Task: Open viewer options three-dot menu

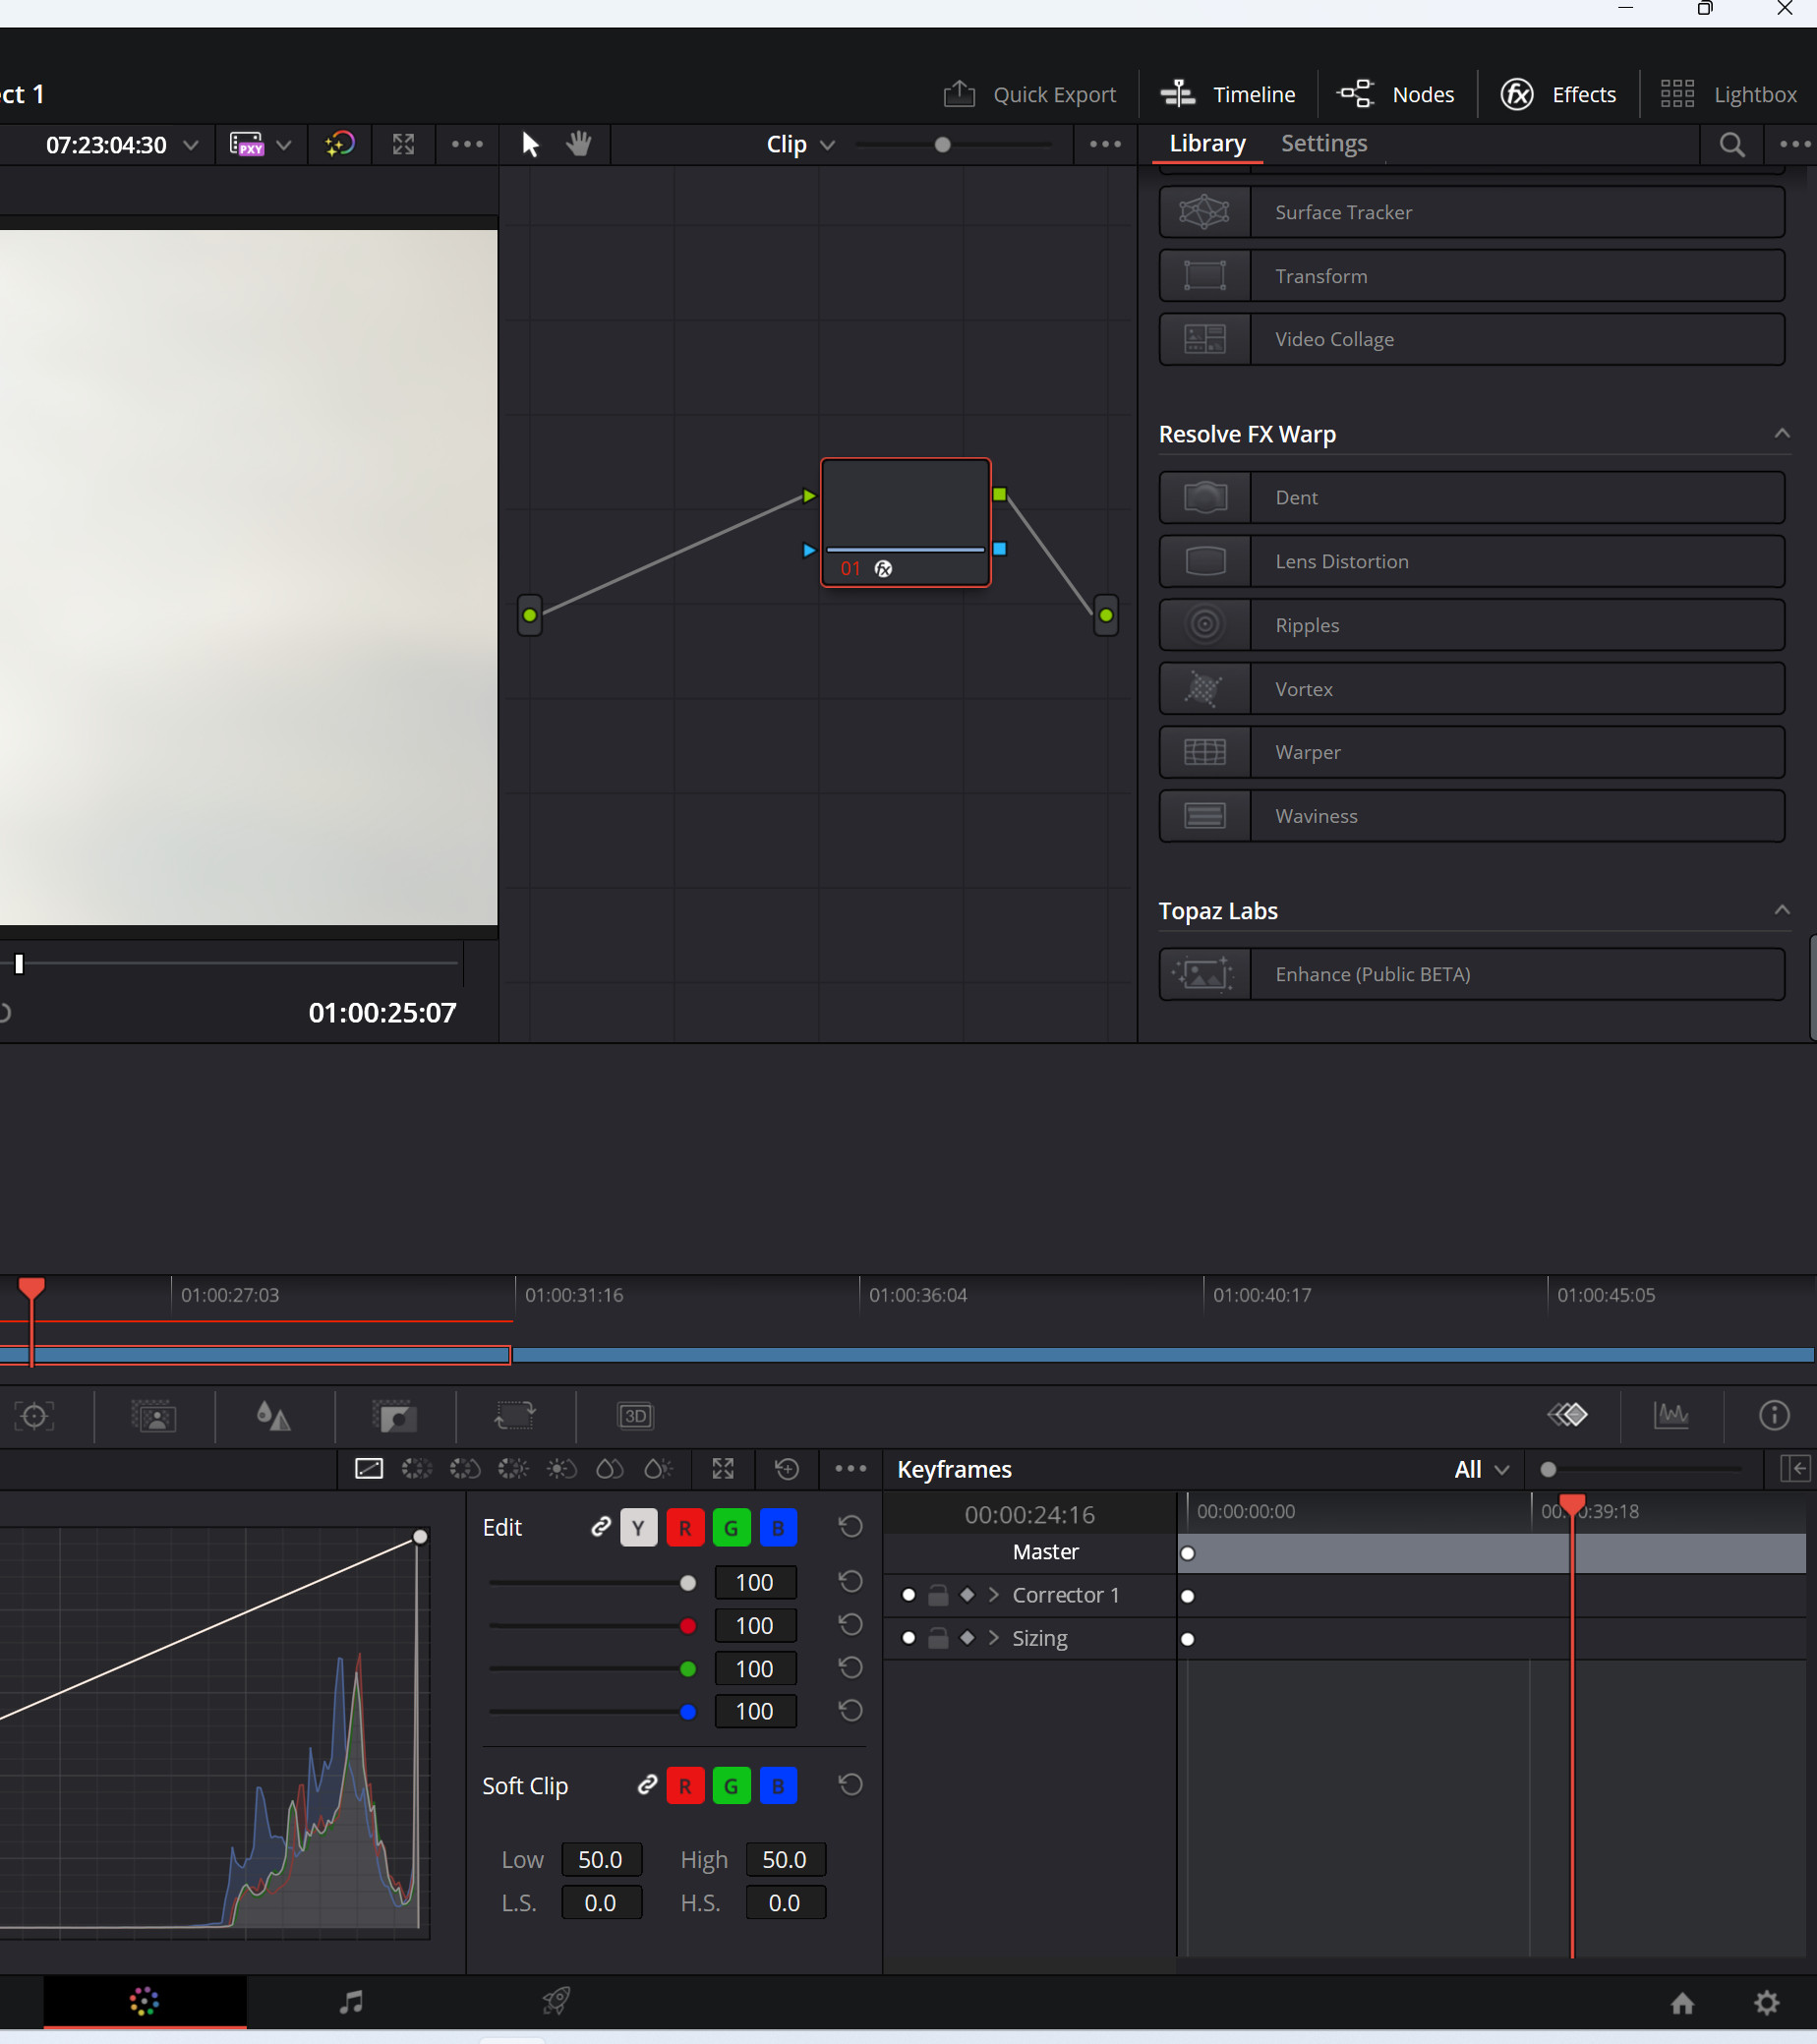Action: point(467,145)
